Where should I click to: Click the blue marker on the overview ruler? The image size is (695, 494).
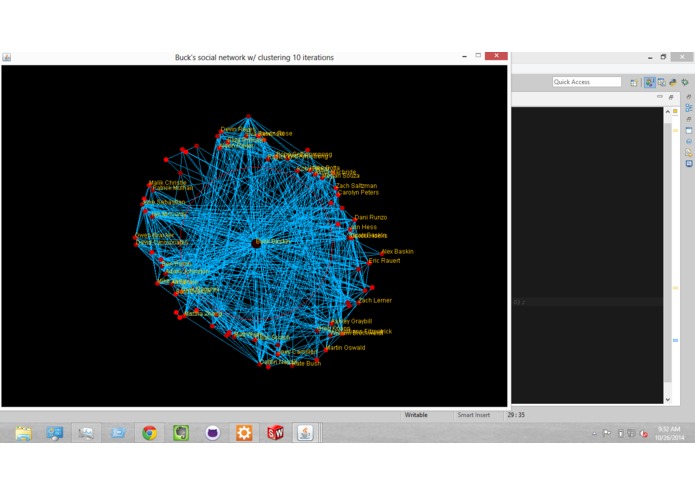(675, 340)
